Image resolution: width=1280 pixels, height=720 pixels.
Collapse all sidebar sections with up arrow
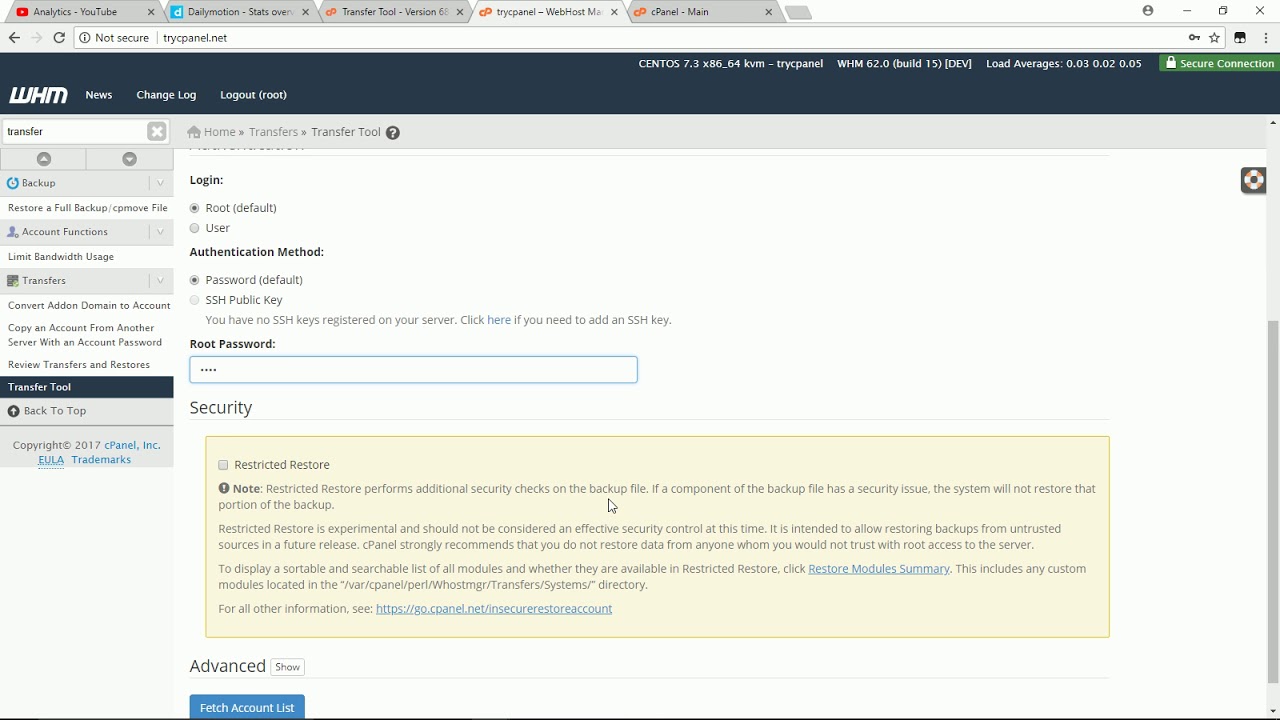(43, 159)
